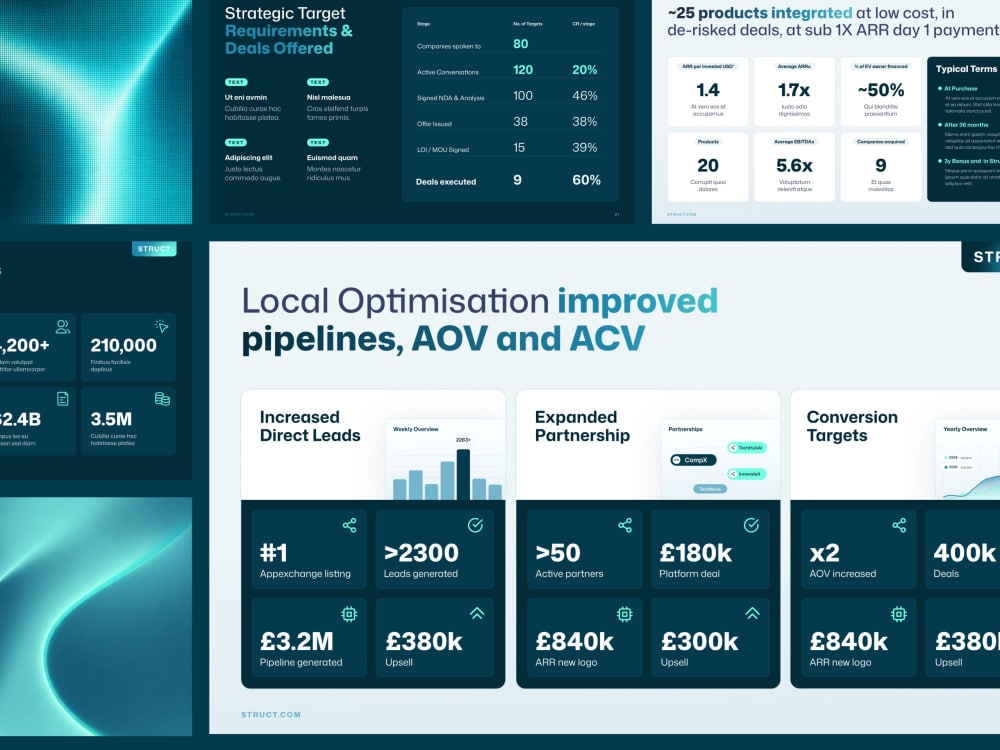Click chip icon in Pipeline generated tile

tap(349, 614)
